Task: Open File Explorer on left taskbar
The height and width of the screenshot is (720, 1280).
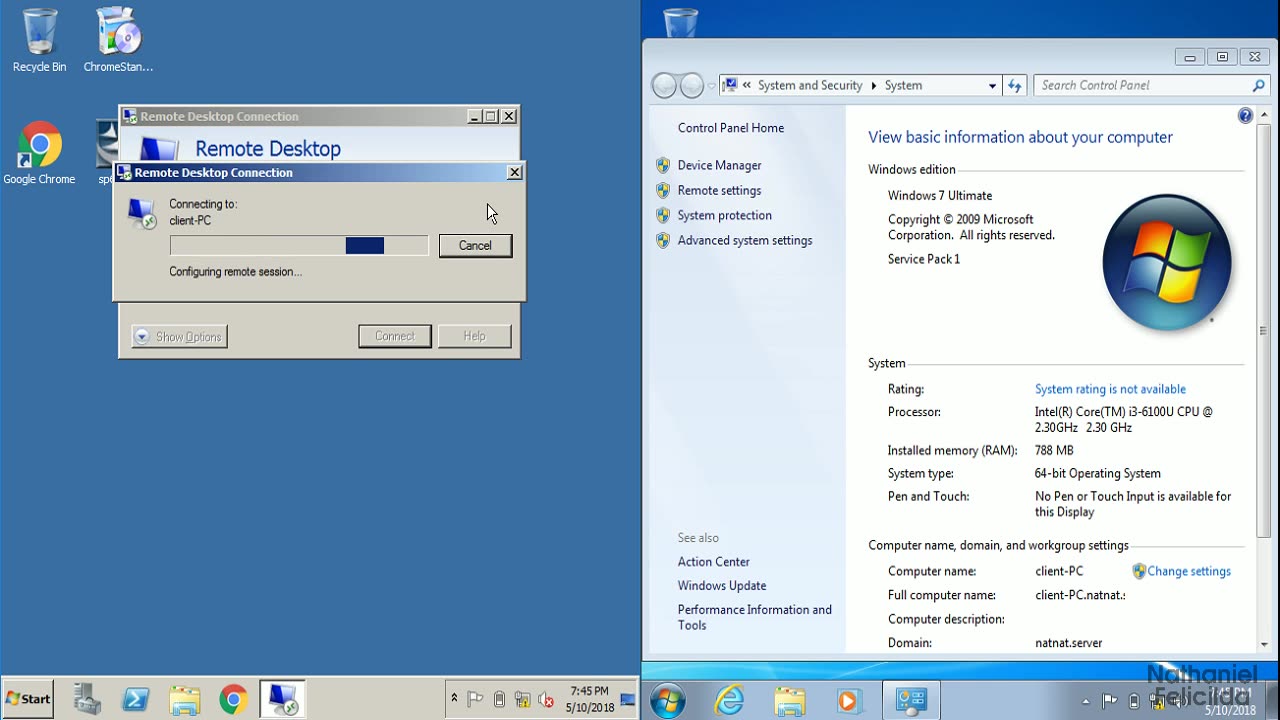Action: click(185, 699)
